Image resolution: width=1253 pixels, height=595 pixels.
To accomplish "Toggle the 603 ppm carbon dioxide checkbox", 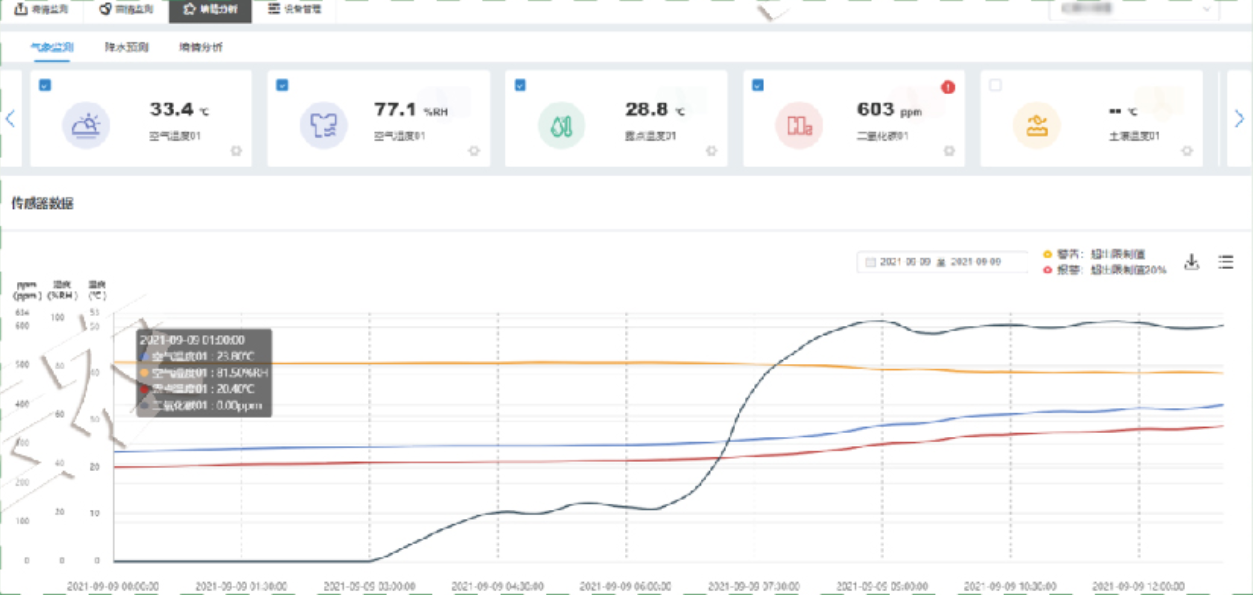I will coord(758,86).
